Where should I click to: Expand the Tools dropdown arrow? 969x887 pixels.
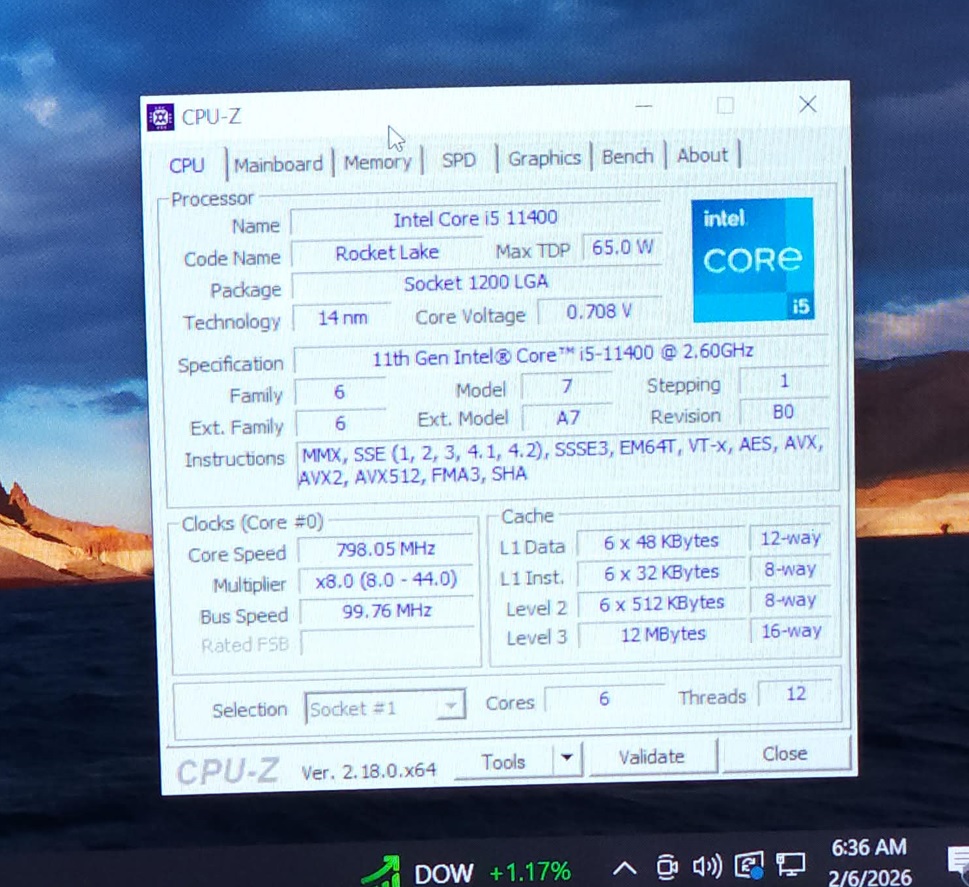pyautogui.click(x=567, y=759)
